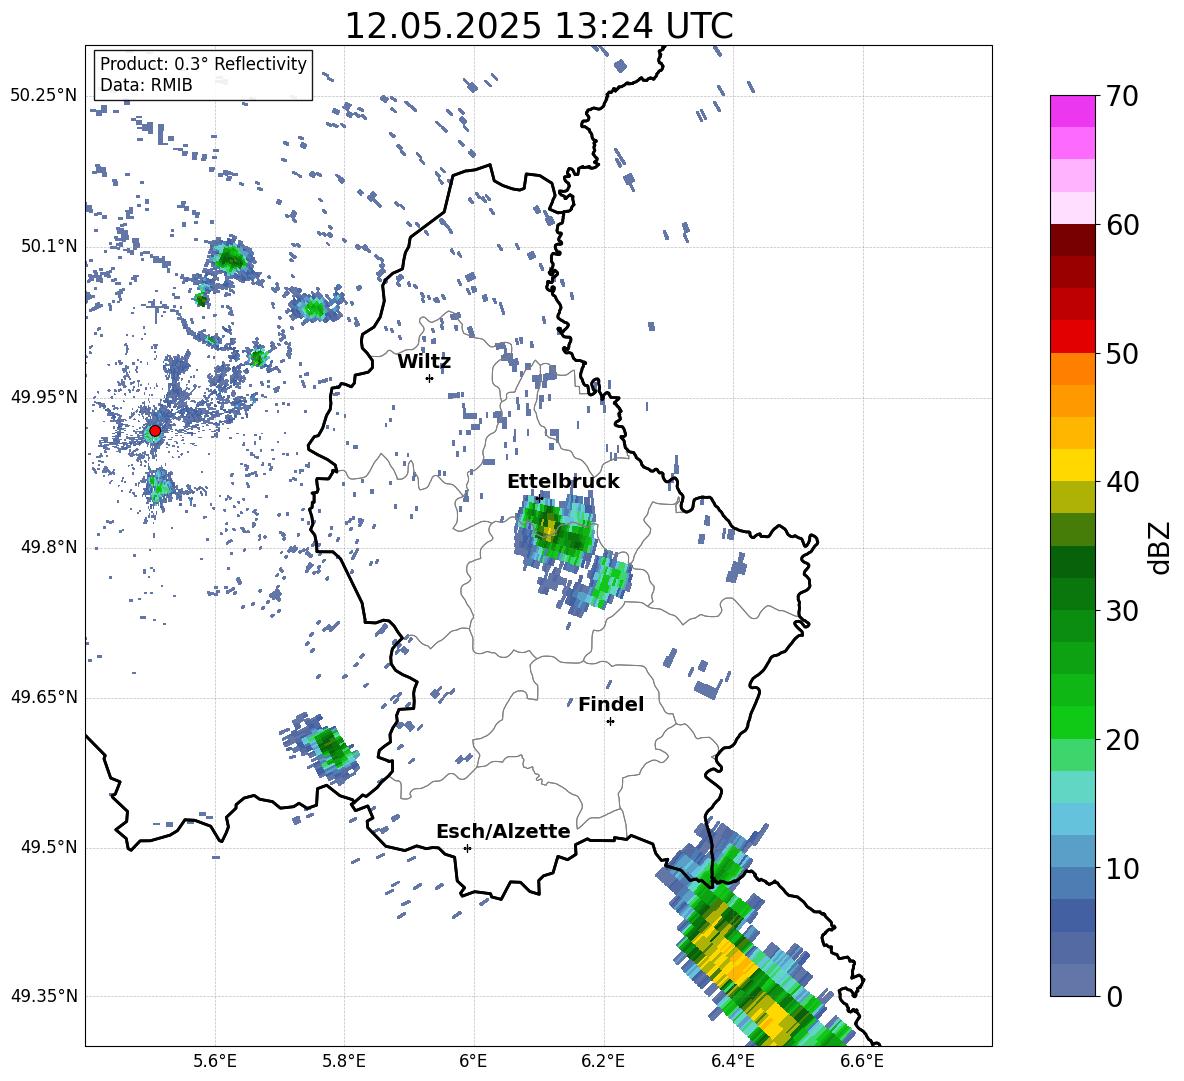Click the colorbar value 30
The width and height of the screenshot is (1184, 1081).
(1123, 611)
